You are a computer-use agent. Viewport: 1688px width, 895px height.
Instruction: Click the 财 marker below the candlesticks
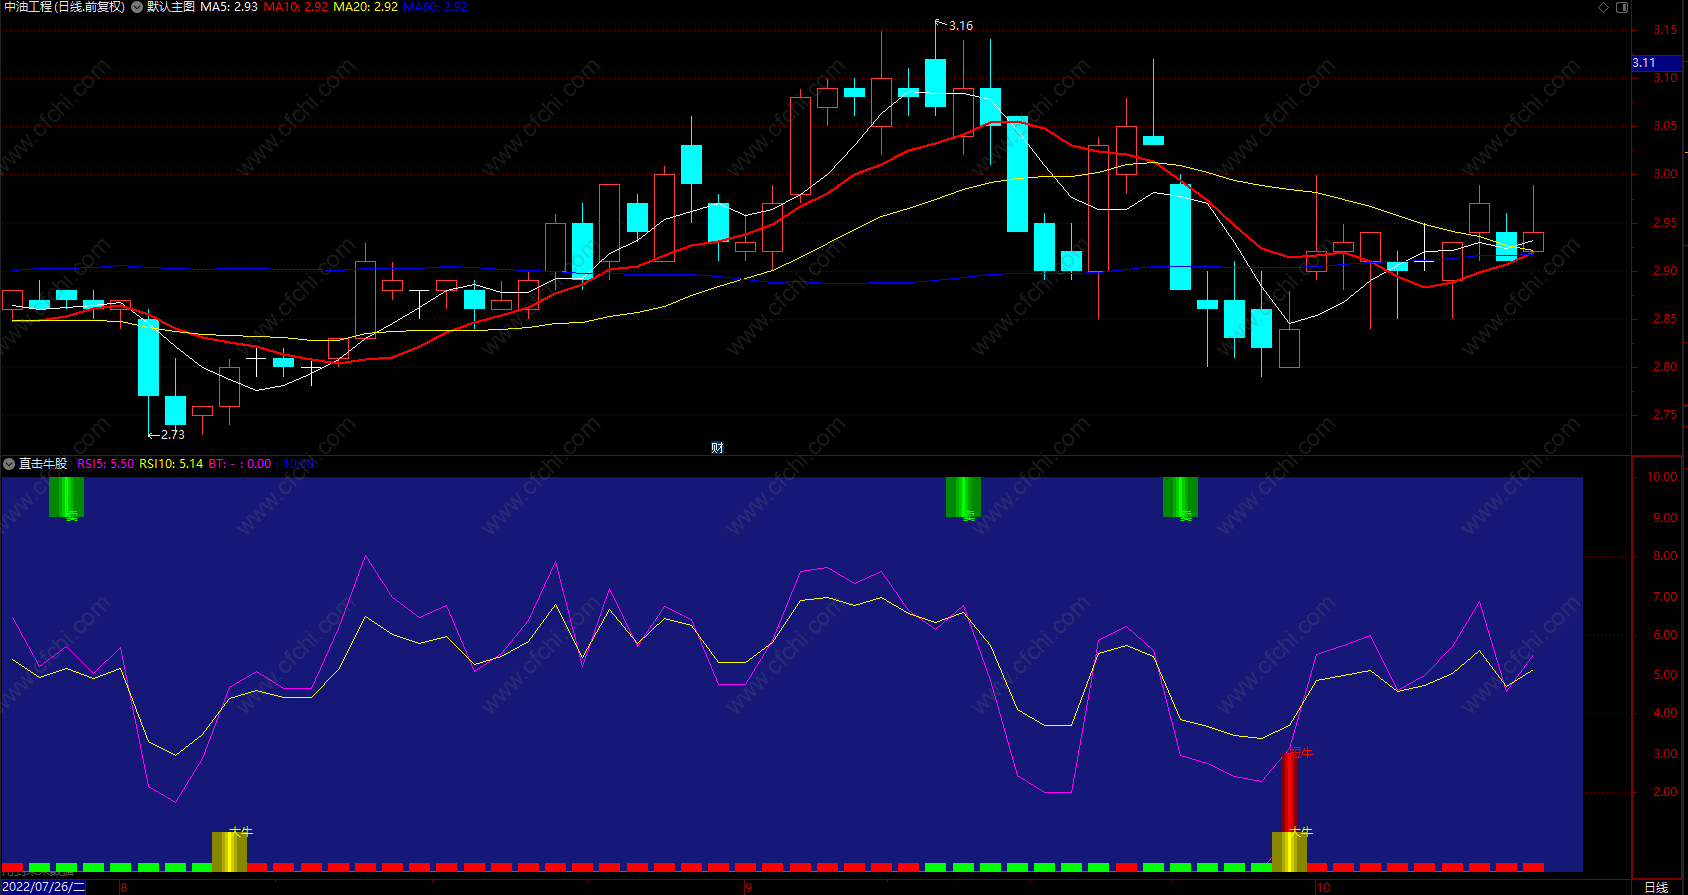click(717, 448)
